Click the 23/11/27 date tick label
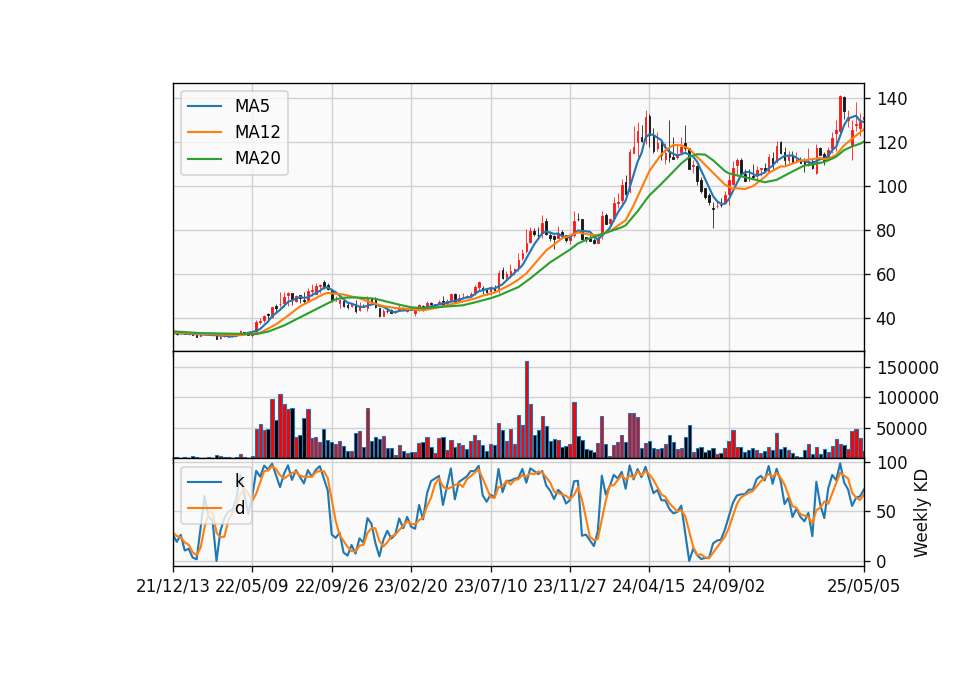 coord(570,586)
